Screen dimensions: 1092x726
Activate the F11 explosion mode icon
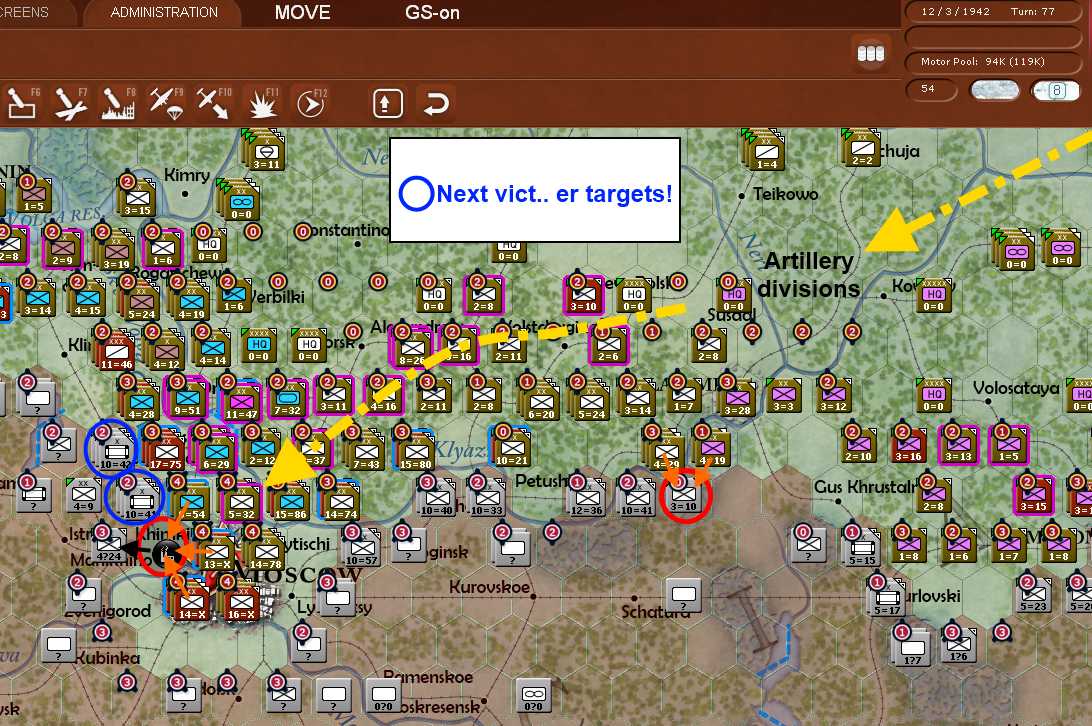(x=263, y=103)
